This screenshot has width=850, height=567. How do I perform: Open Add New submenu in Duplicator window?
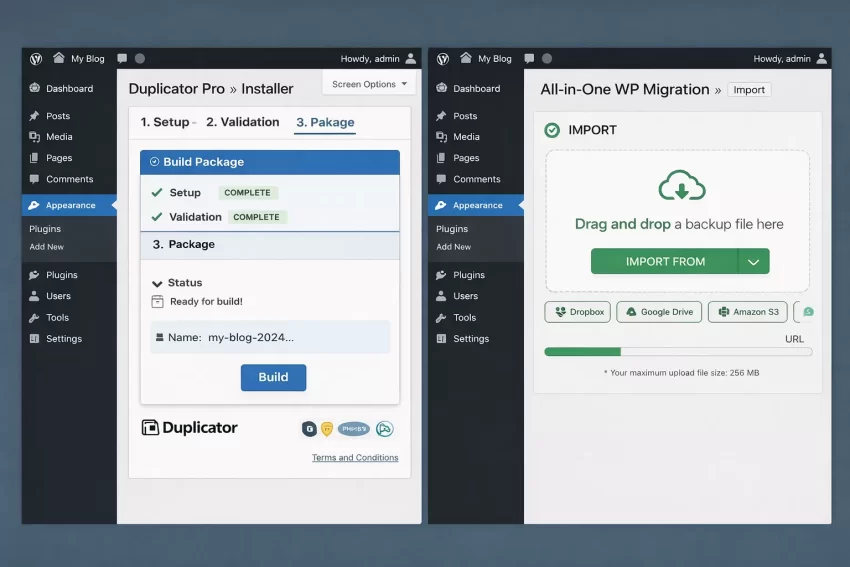pyautogui.click(x=47, y=247)
